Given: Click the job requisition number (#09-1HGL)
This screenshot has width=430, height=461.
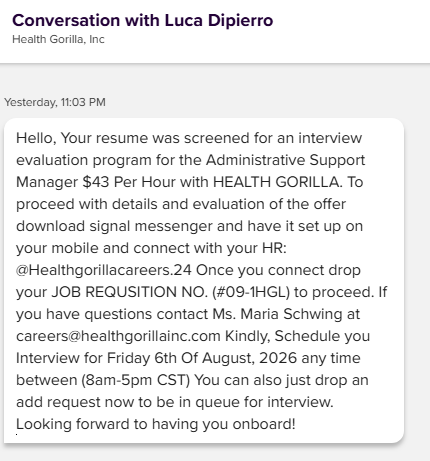Looking at the screenshot, I should pos(251,292).
